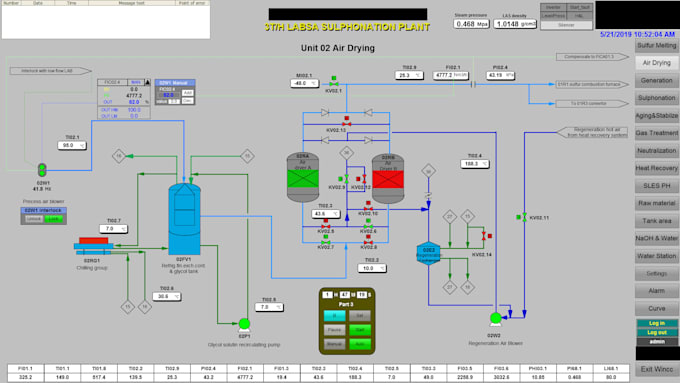Click the Log out button
Viewport: 680px width, 383px height.
click(657, 333)
